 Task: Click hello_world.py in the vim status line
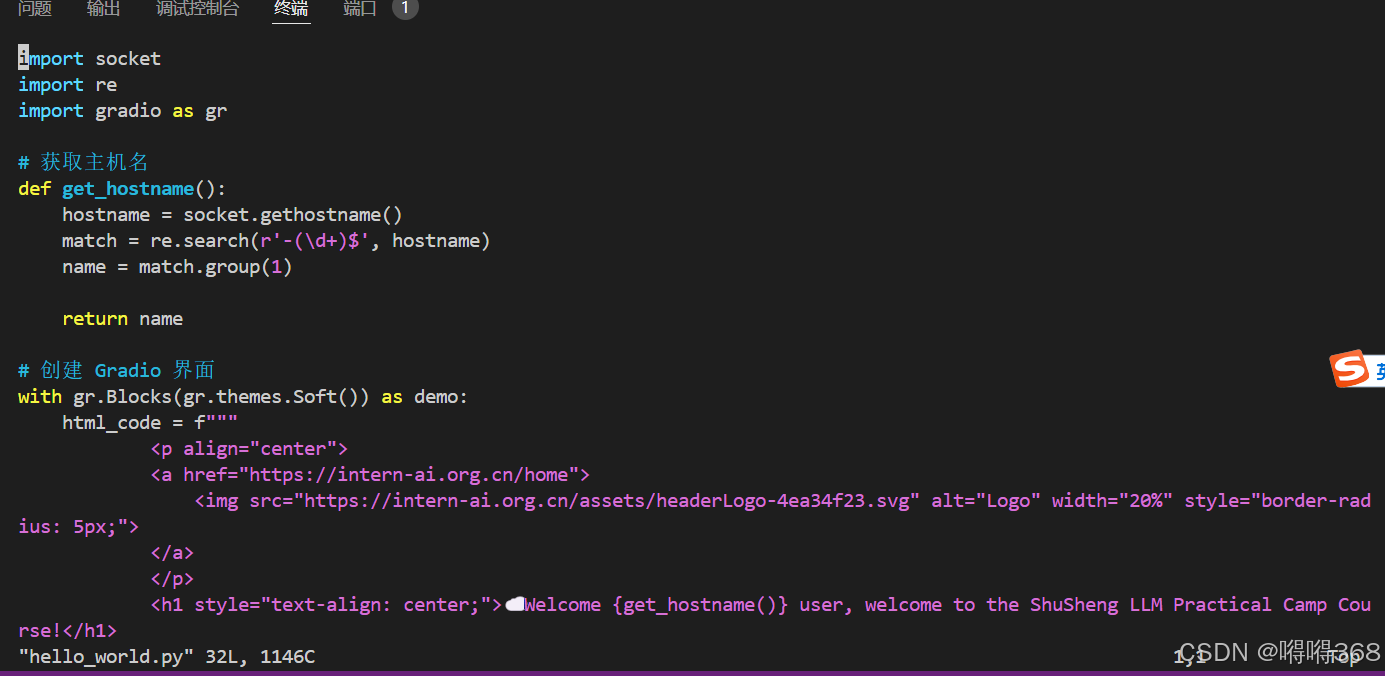[104, 656]
